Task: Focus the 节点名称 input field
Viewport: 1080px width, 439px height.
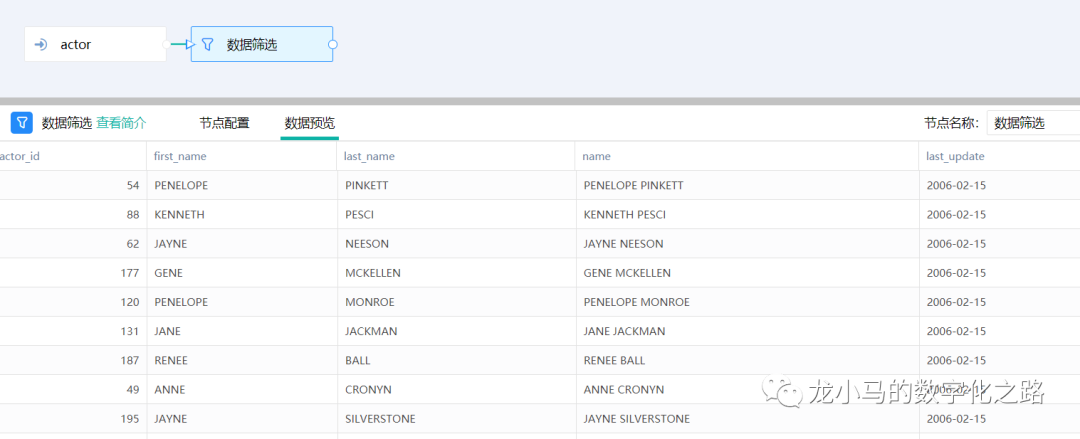Action: pos(1032,123)
